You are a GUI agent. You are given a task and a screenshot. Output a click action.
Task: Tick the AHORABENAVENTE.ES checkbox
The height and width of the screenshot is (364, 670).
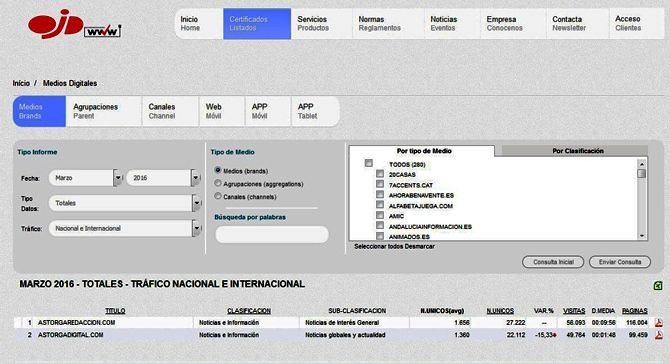click(380, 194)
